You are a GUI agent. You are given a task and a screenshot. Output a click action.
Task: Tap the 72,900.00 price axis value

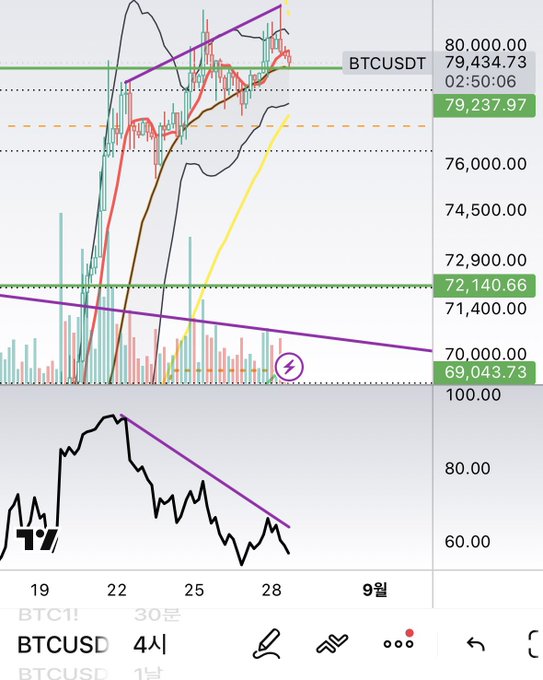pos(486,260)
